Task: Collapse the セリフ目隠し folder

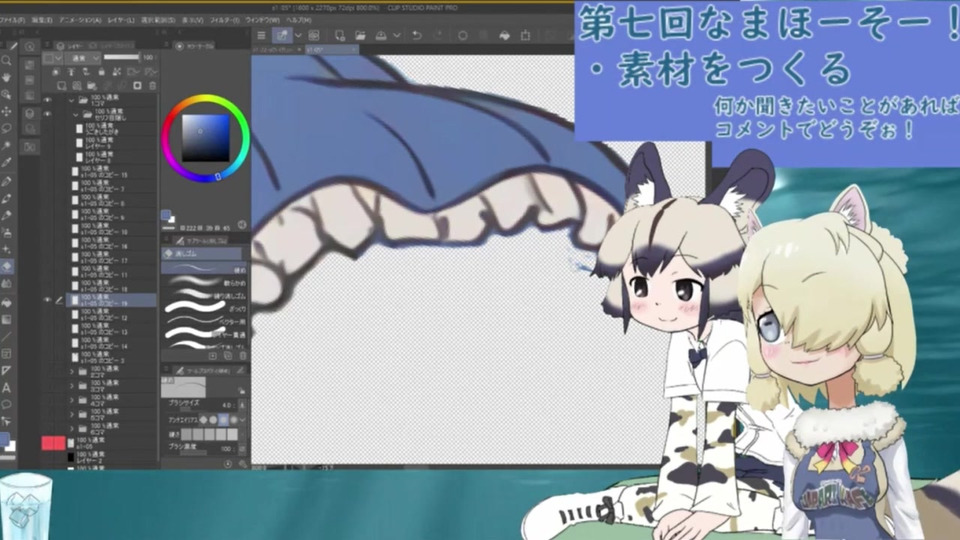Action: [76, 114]
